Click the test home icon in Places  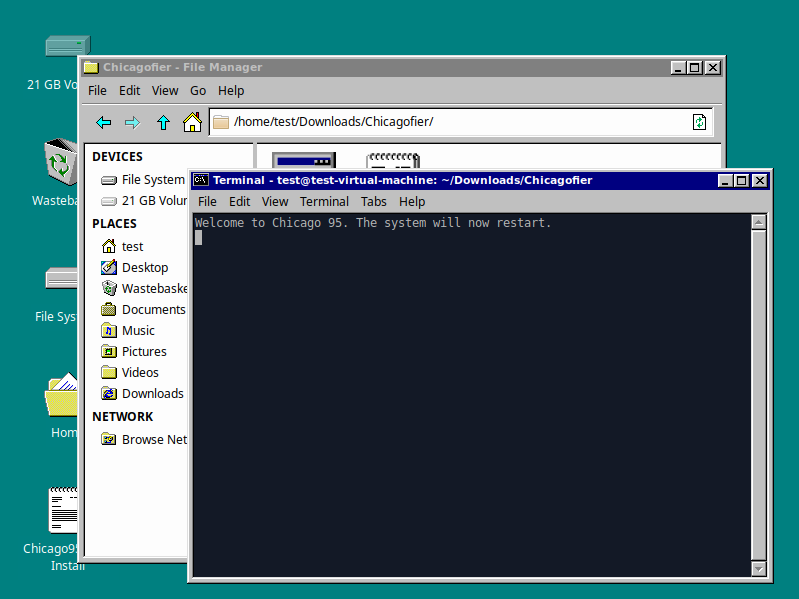click(109, 247)
